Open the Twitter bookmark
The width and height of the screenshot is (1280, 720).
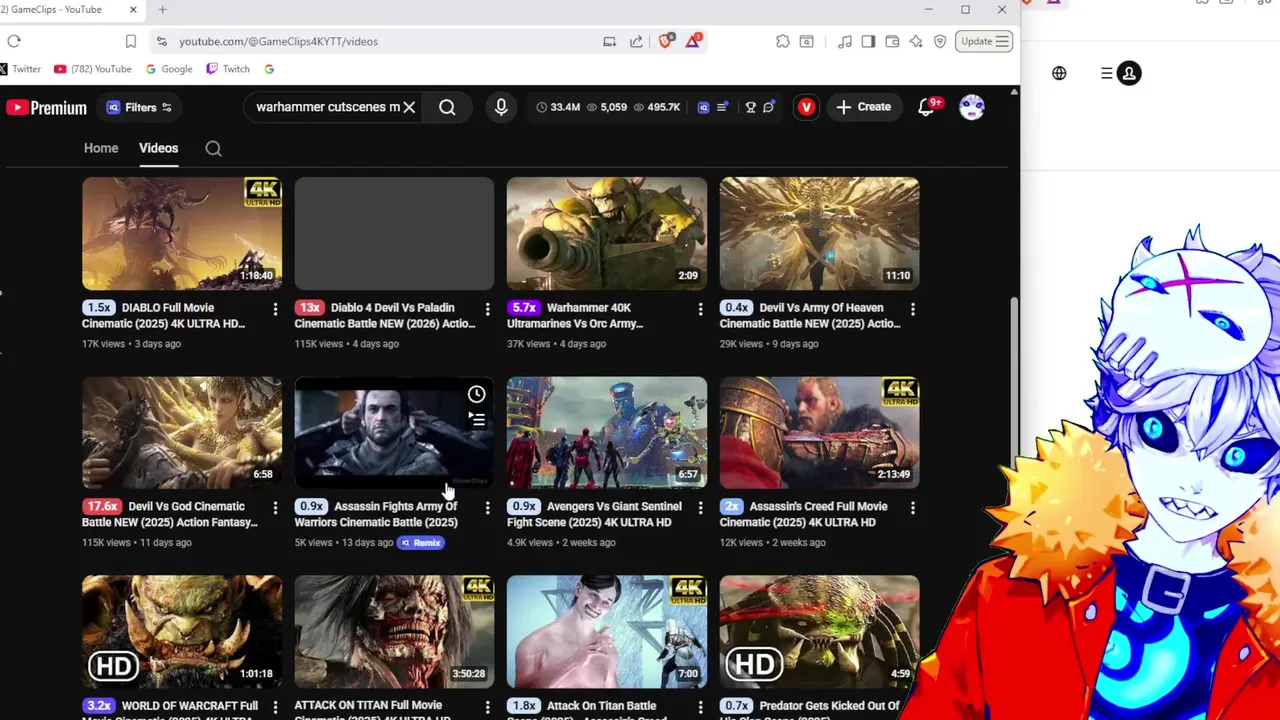[20, 69]
